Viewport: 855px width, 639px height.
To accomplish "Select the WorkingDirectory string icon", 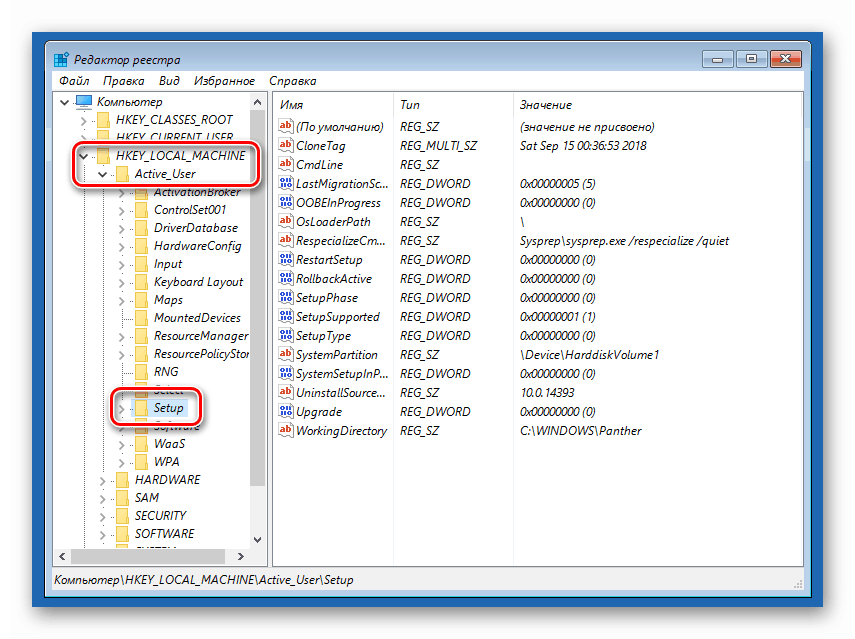I will coord(286,430).
